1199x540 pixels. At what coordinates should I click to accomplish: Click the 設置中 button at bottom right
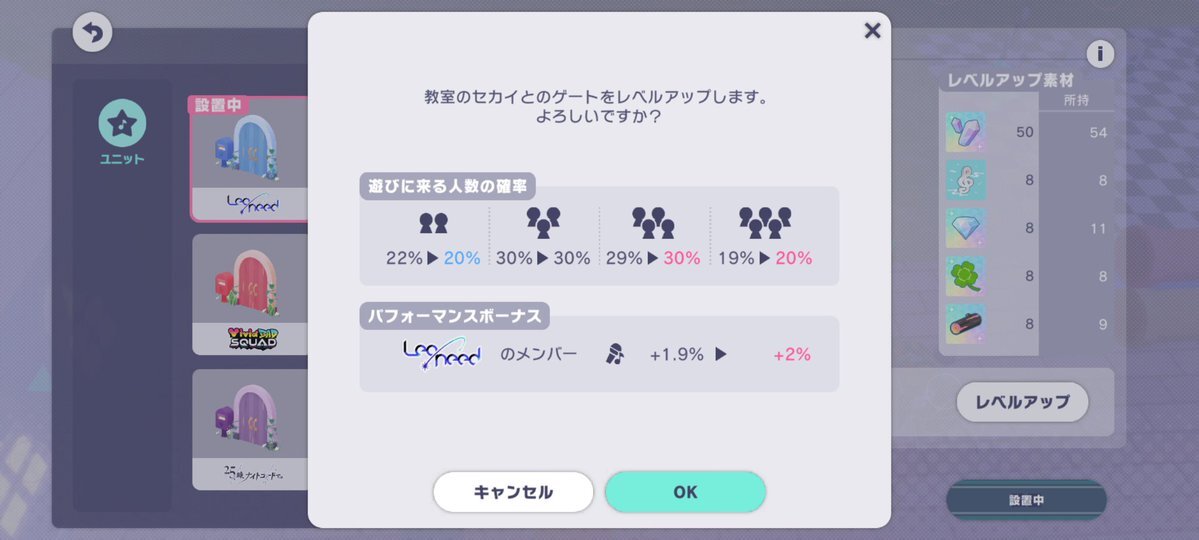[x=1026, y=501]
